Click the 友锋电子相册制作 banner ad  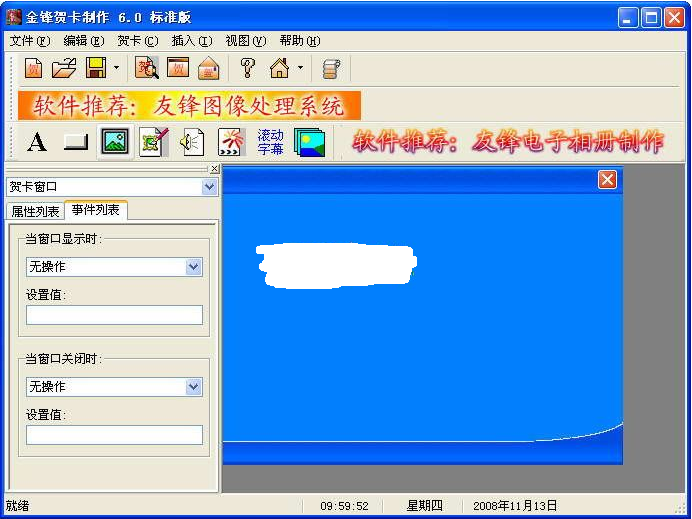pyautogui.click(x=508, y=142)
